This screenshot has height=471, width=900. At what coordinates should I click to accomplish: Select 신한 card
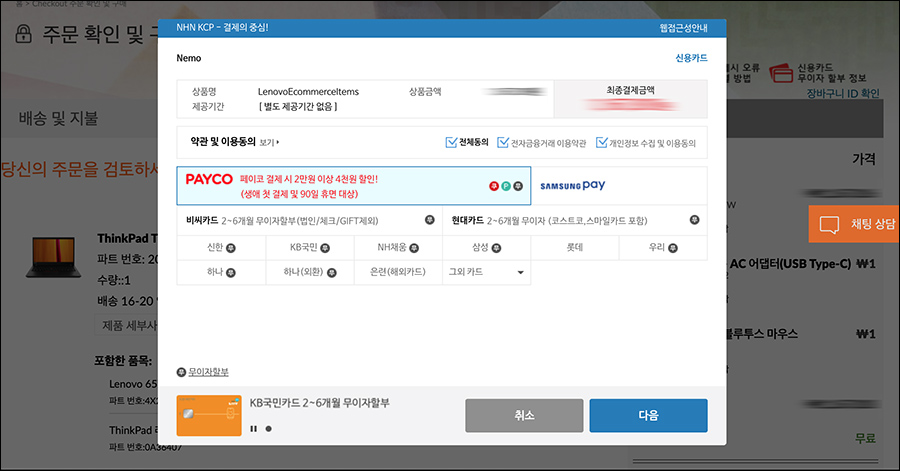[x=221, y=248]
